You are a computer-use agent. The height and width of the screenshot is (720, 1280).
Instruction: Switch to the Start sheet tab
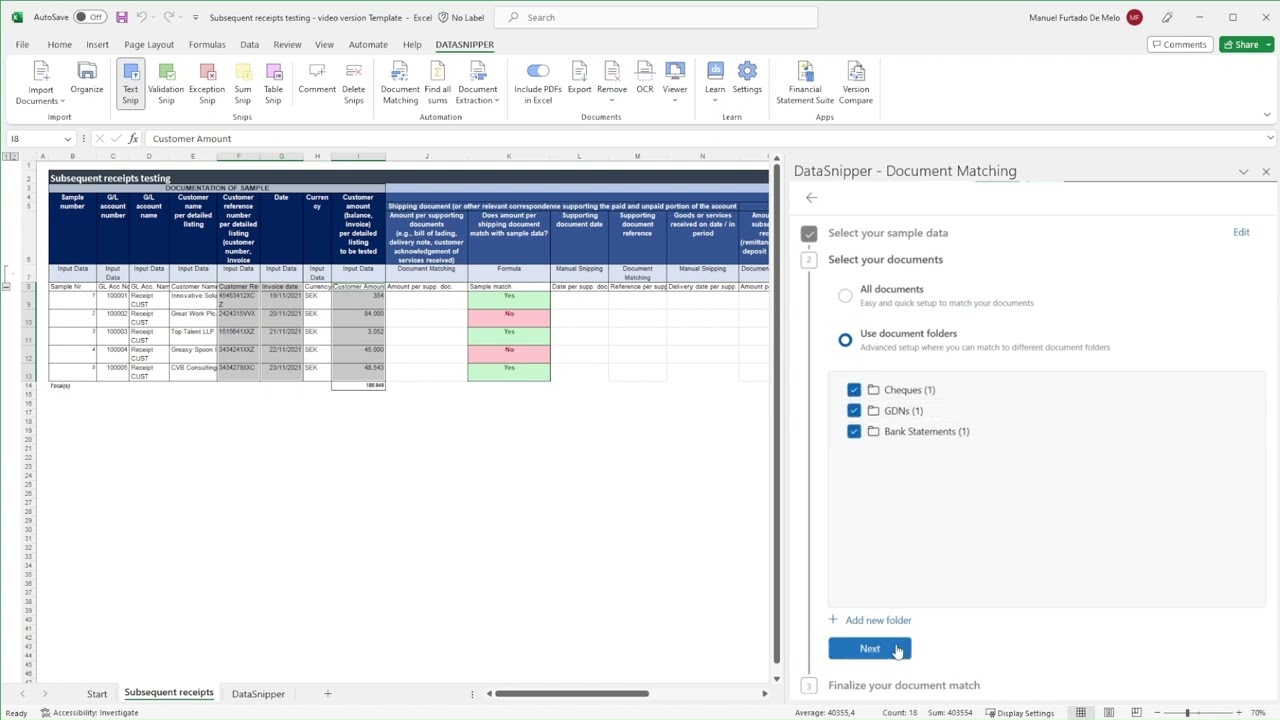click(97, 694)
